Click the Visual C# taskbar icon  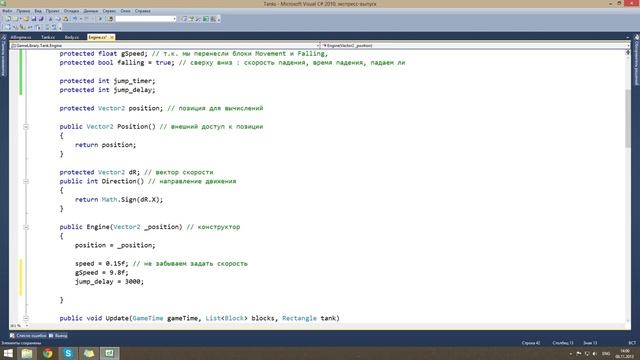[x=109, y=353]
